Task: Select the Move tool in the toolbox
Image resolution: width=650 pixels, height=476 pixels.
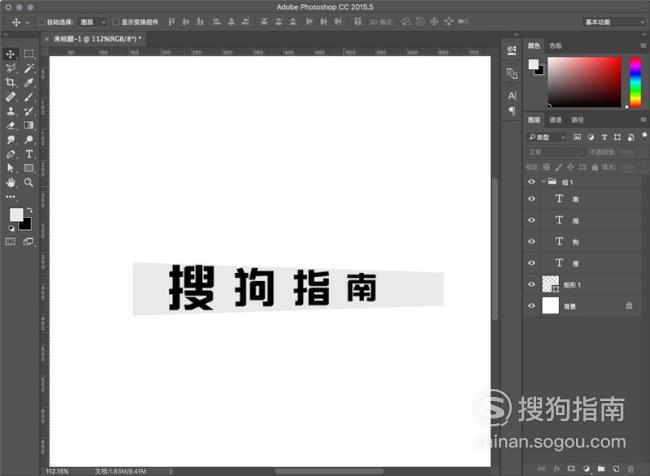Action: coord(11,54)
